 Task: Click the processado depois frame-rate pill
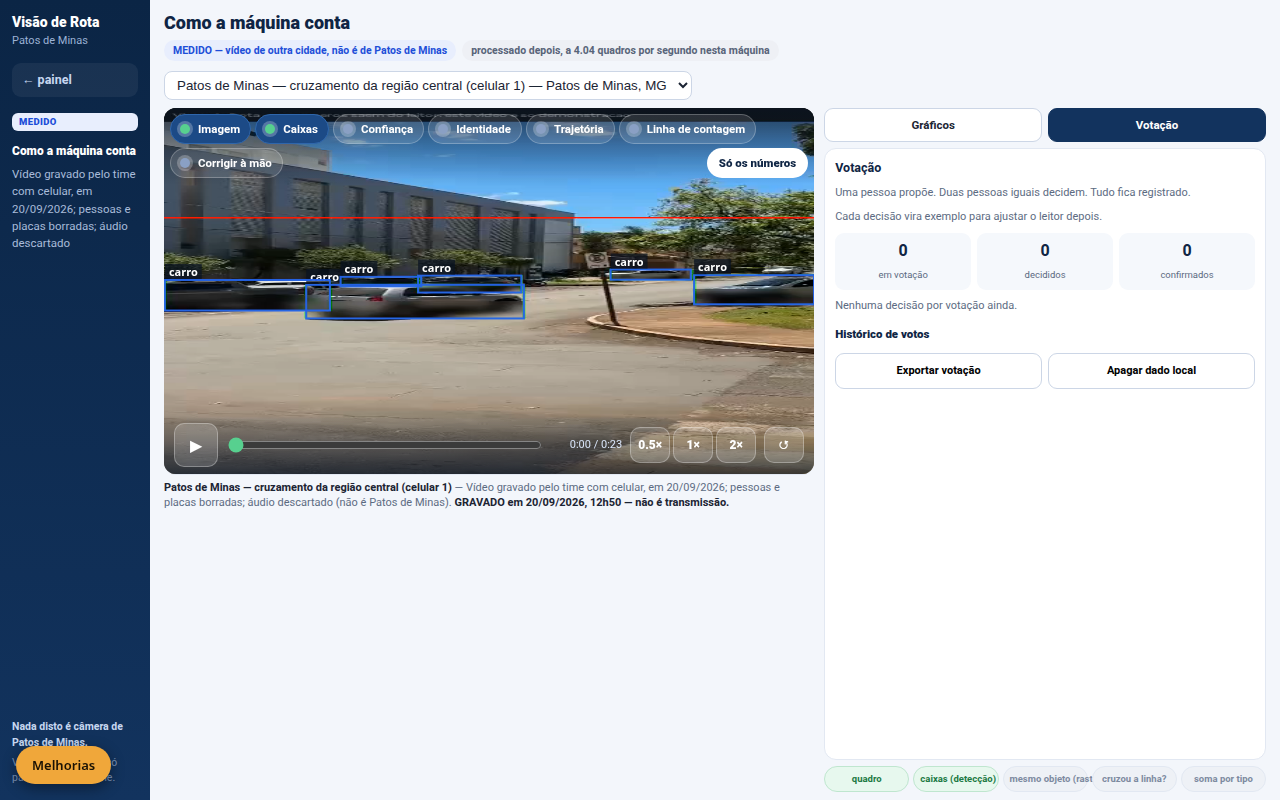[620, 50]
